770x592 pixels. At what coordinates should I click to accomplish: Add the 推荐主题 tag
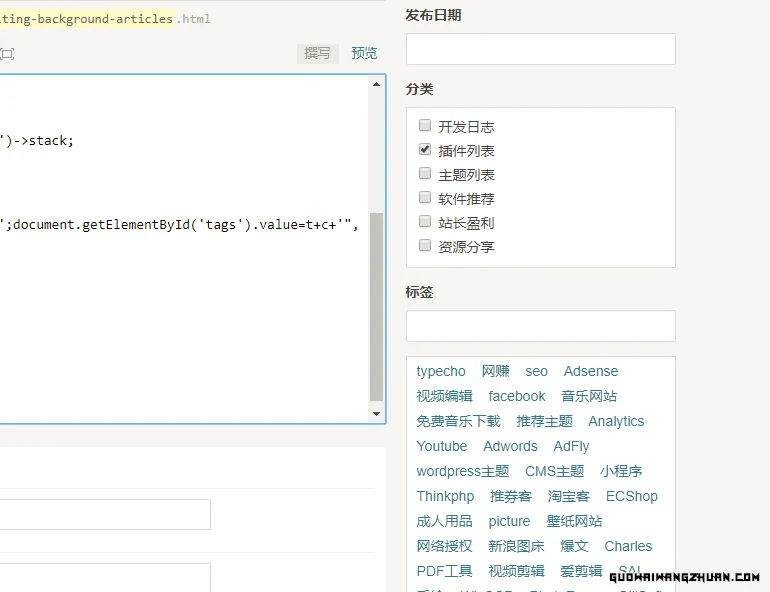click(x=545, y=421)
